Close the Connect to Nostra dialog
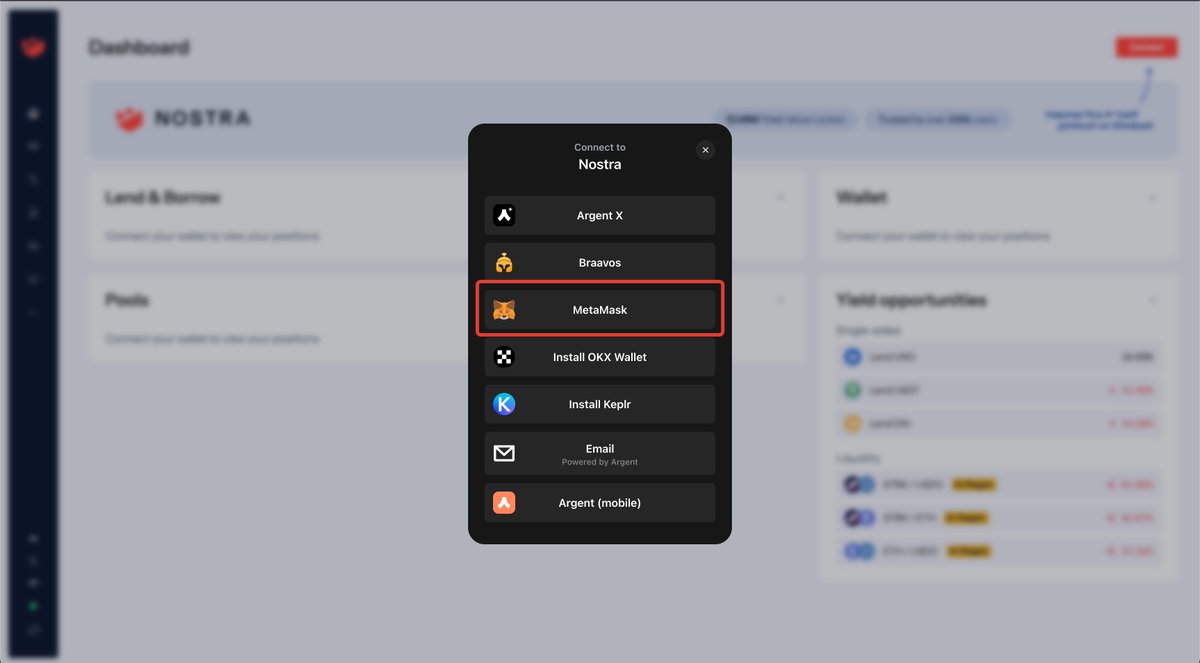Image resolution: width=1200 pixels, height=663 pixels. point(705,150)
